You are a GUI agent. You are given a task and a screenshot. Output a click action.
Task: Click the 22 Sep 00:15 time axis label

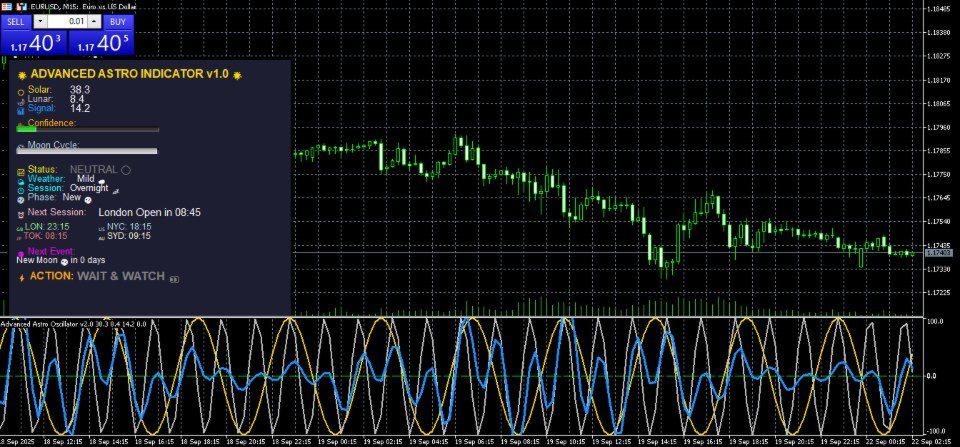pyautogui.click(x=885, y=441)
